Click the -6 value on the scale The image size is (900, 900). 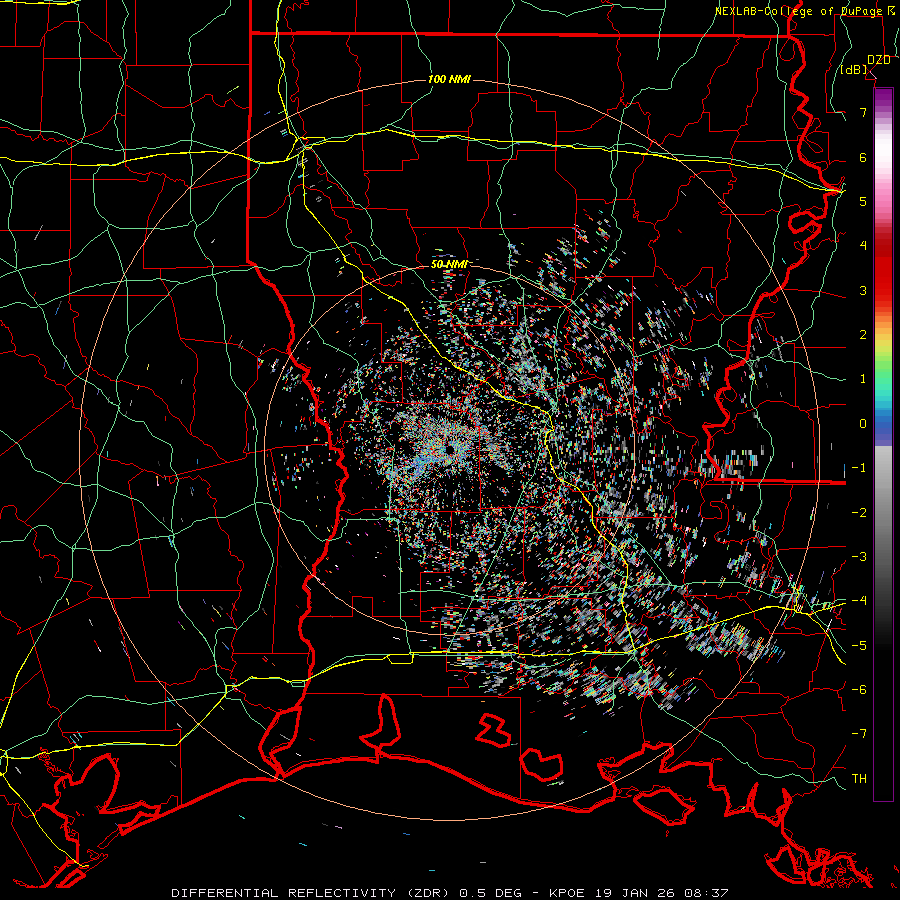tap(859, 690)
